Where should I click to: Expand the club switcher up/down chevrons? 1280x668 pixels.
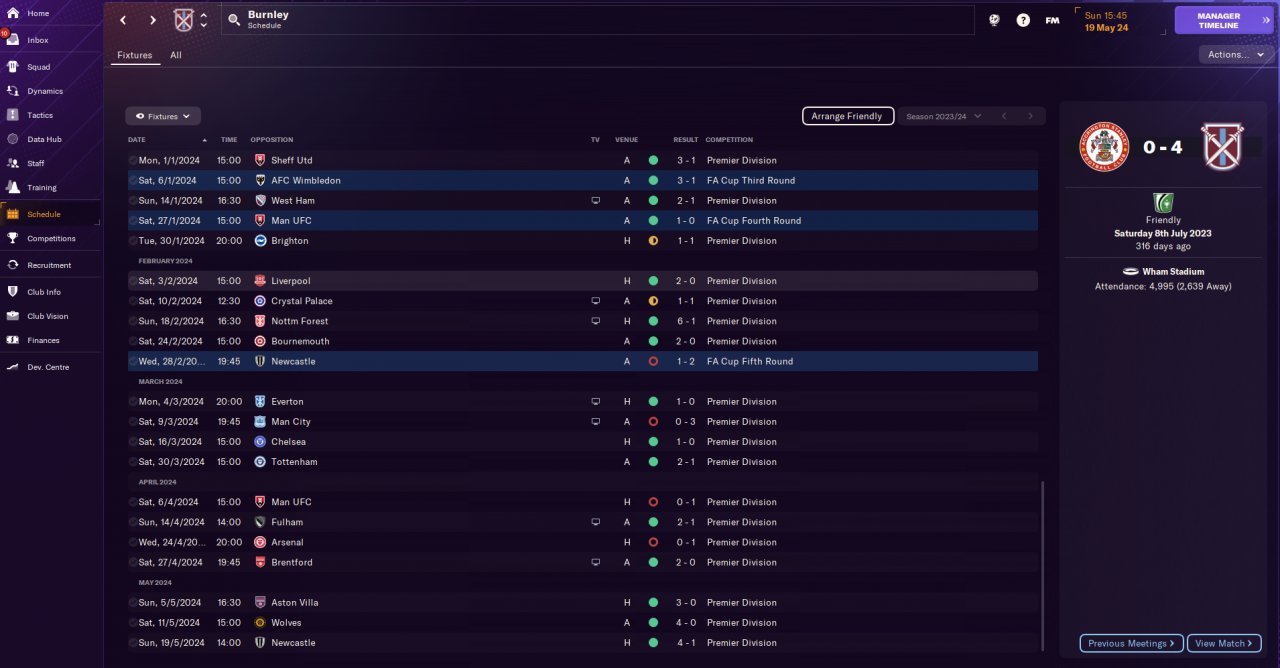pyautogui.click(x=204, y=20)
